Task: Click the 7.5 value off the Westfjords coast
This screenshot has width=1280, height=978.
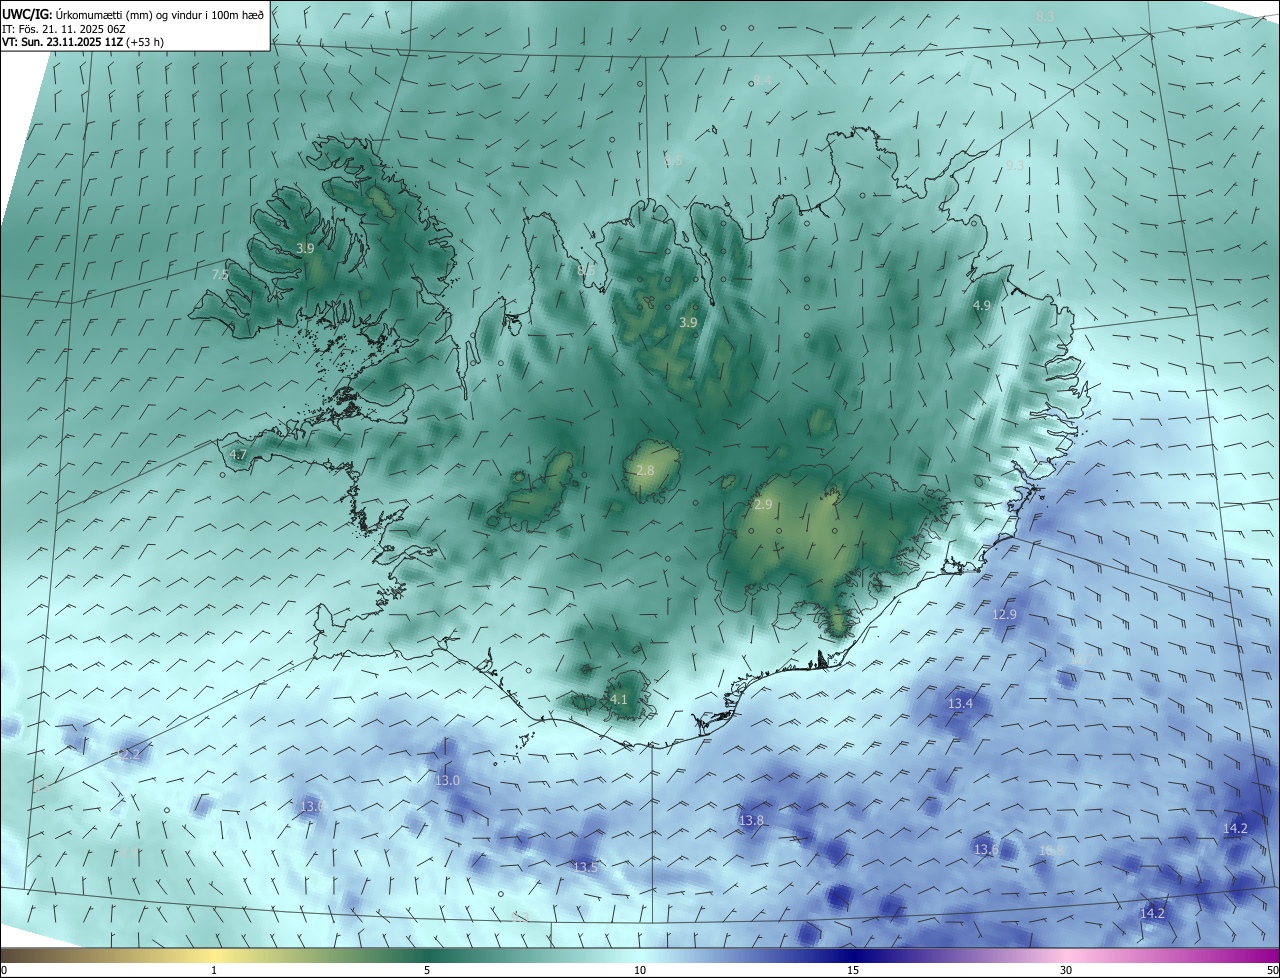Action: click(x=220, y=274)
